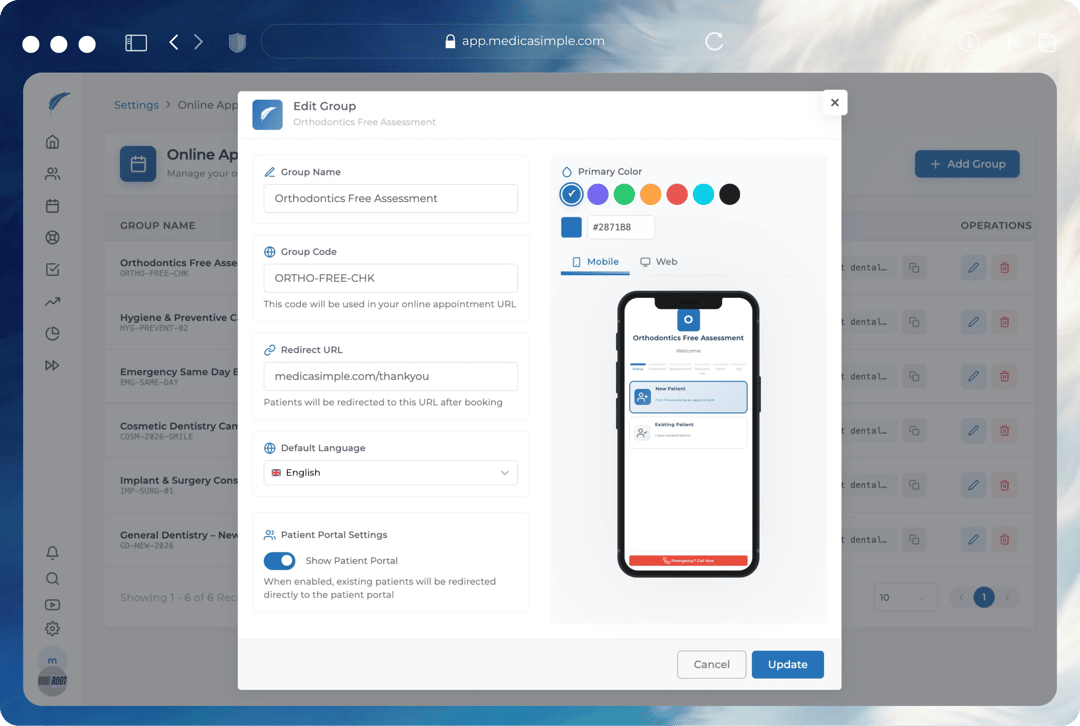1080x726 pixels.
Task: Click the Redirect URL input field
Action: [x=390, y=377]
